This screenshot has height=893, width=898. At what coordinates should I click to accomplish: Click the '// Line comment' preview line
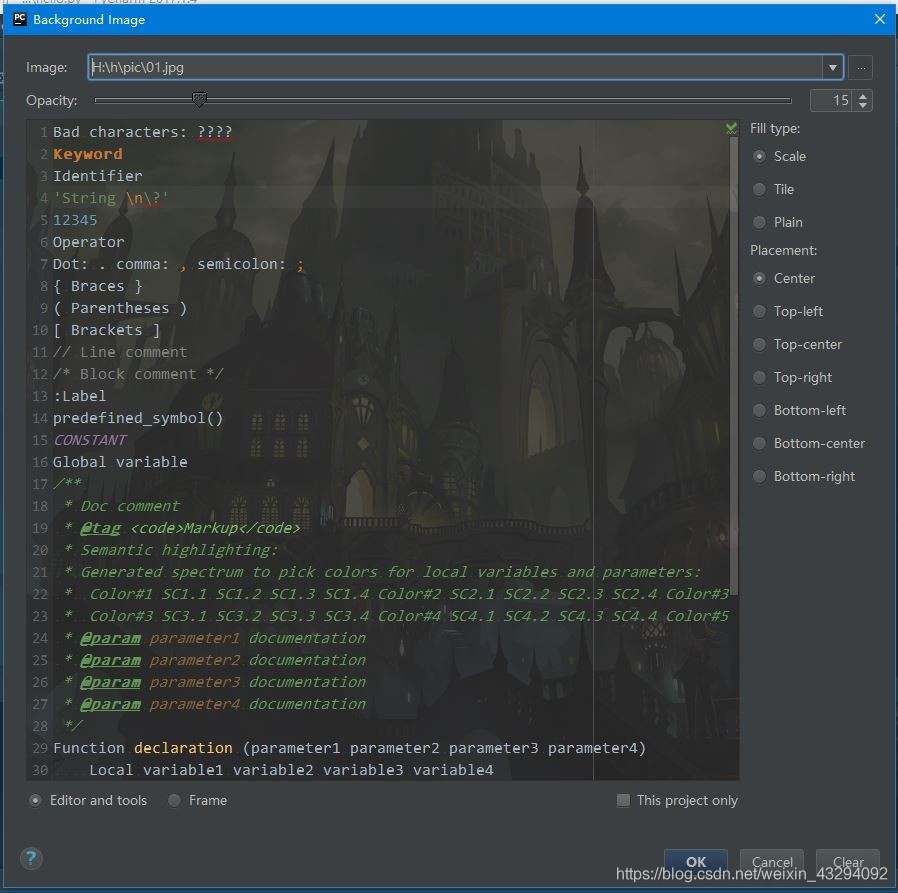tap(120, 352)
